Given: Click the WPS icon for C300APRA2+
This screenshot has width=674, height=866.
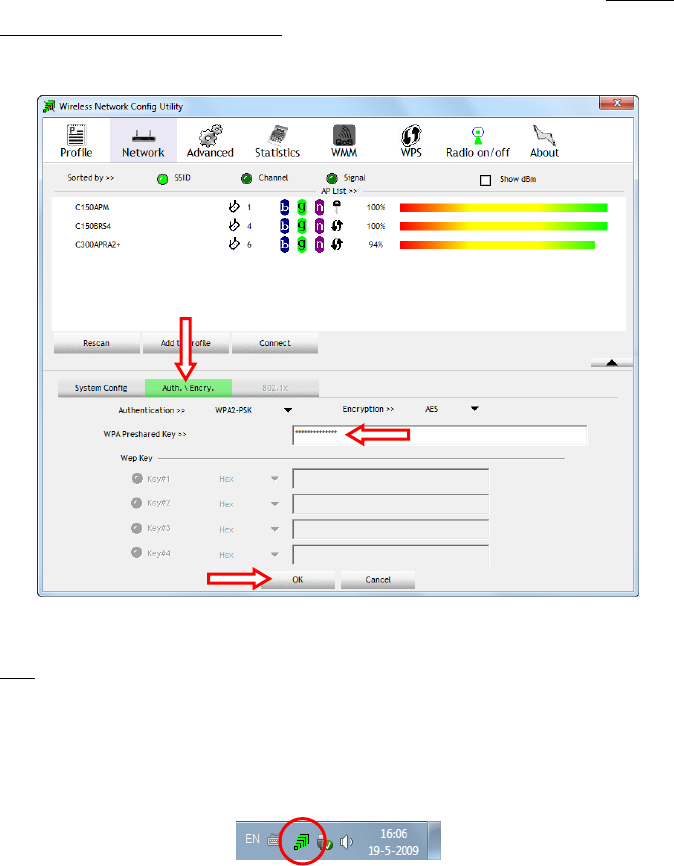Looking at the screenshot, I should [x=337, y=244].
